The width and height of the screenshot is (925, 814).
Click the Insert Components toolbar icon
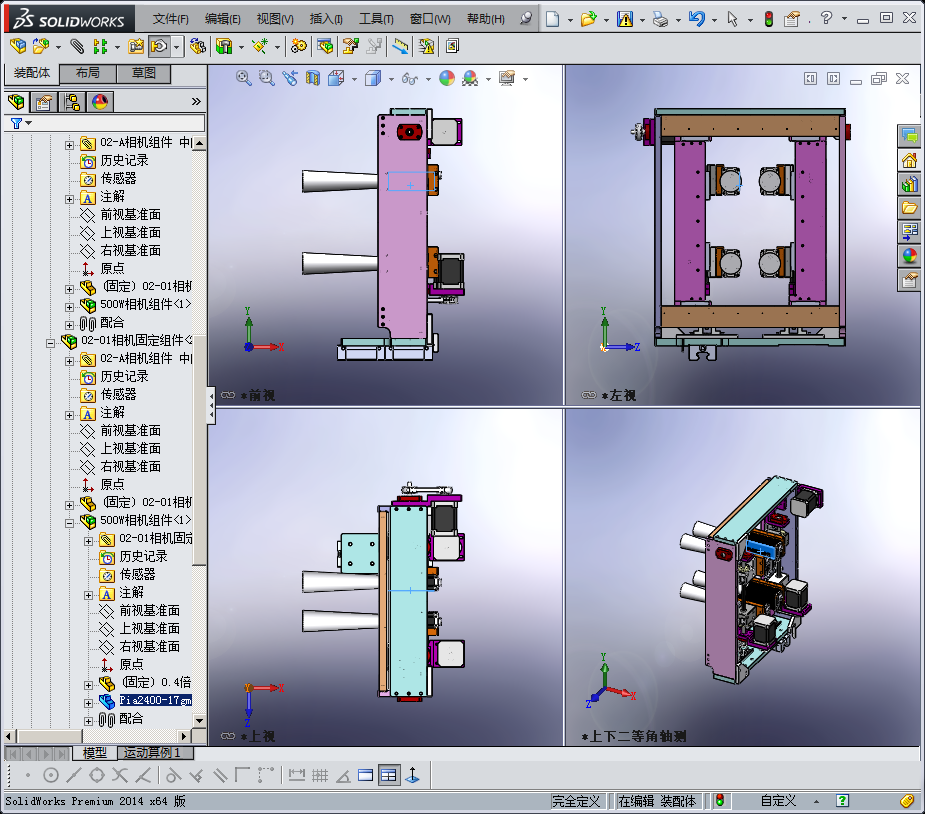click(41, 46)
